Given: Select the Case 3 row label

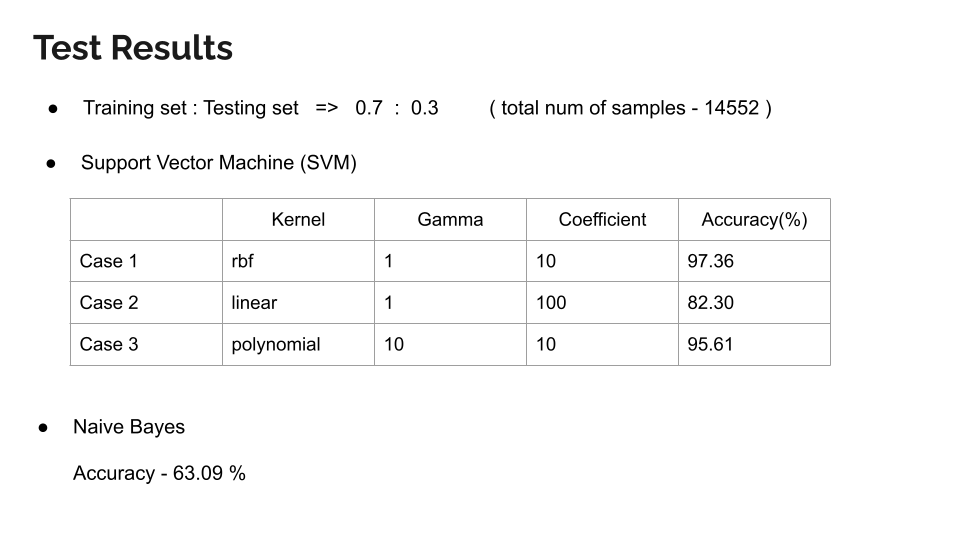Looking at the screenshot, I should 146,344.
